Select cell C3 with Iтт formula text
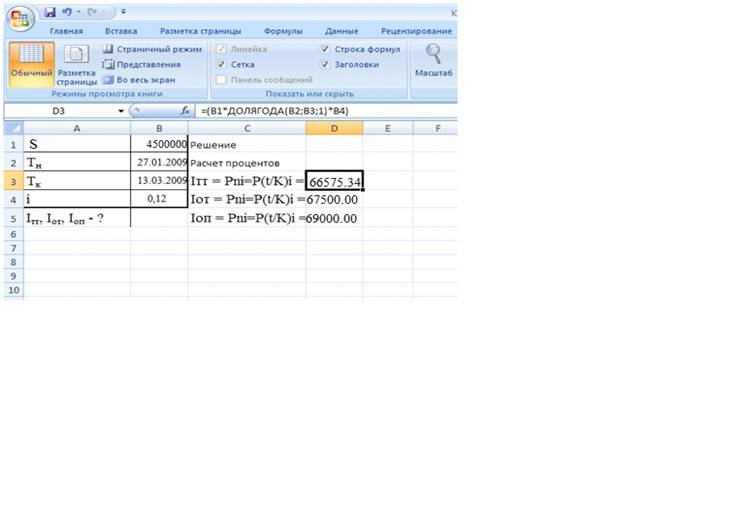The image size is (745, 528). click(x=247, y=181)
